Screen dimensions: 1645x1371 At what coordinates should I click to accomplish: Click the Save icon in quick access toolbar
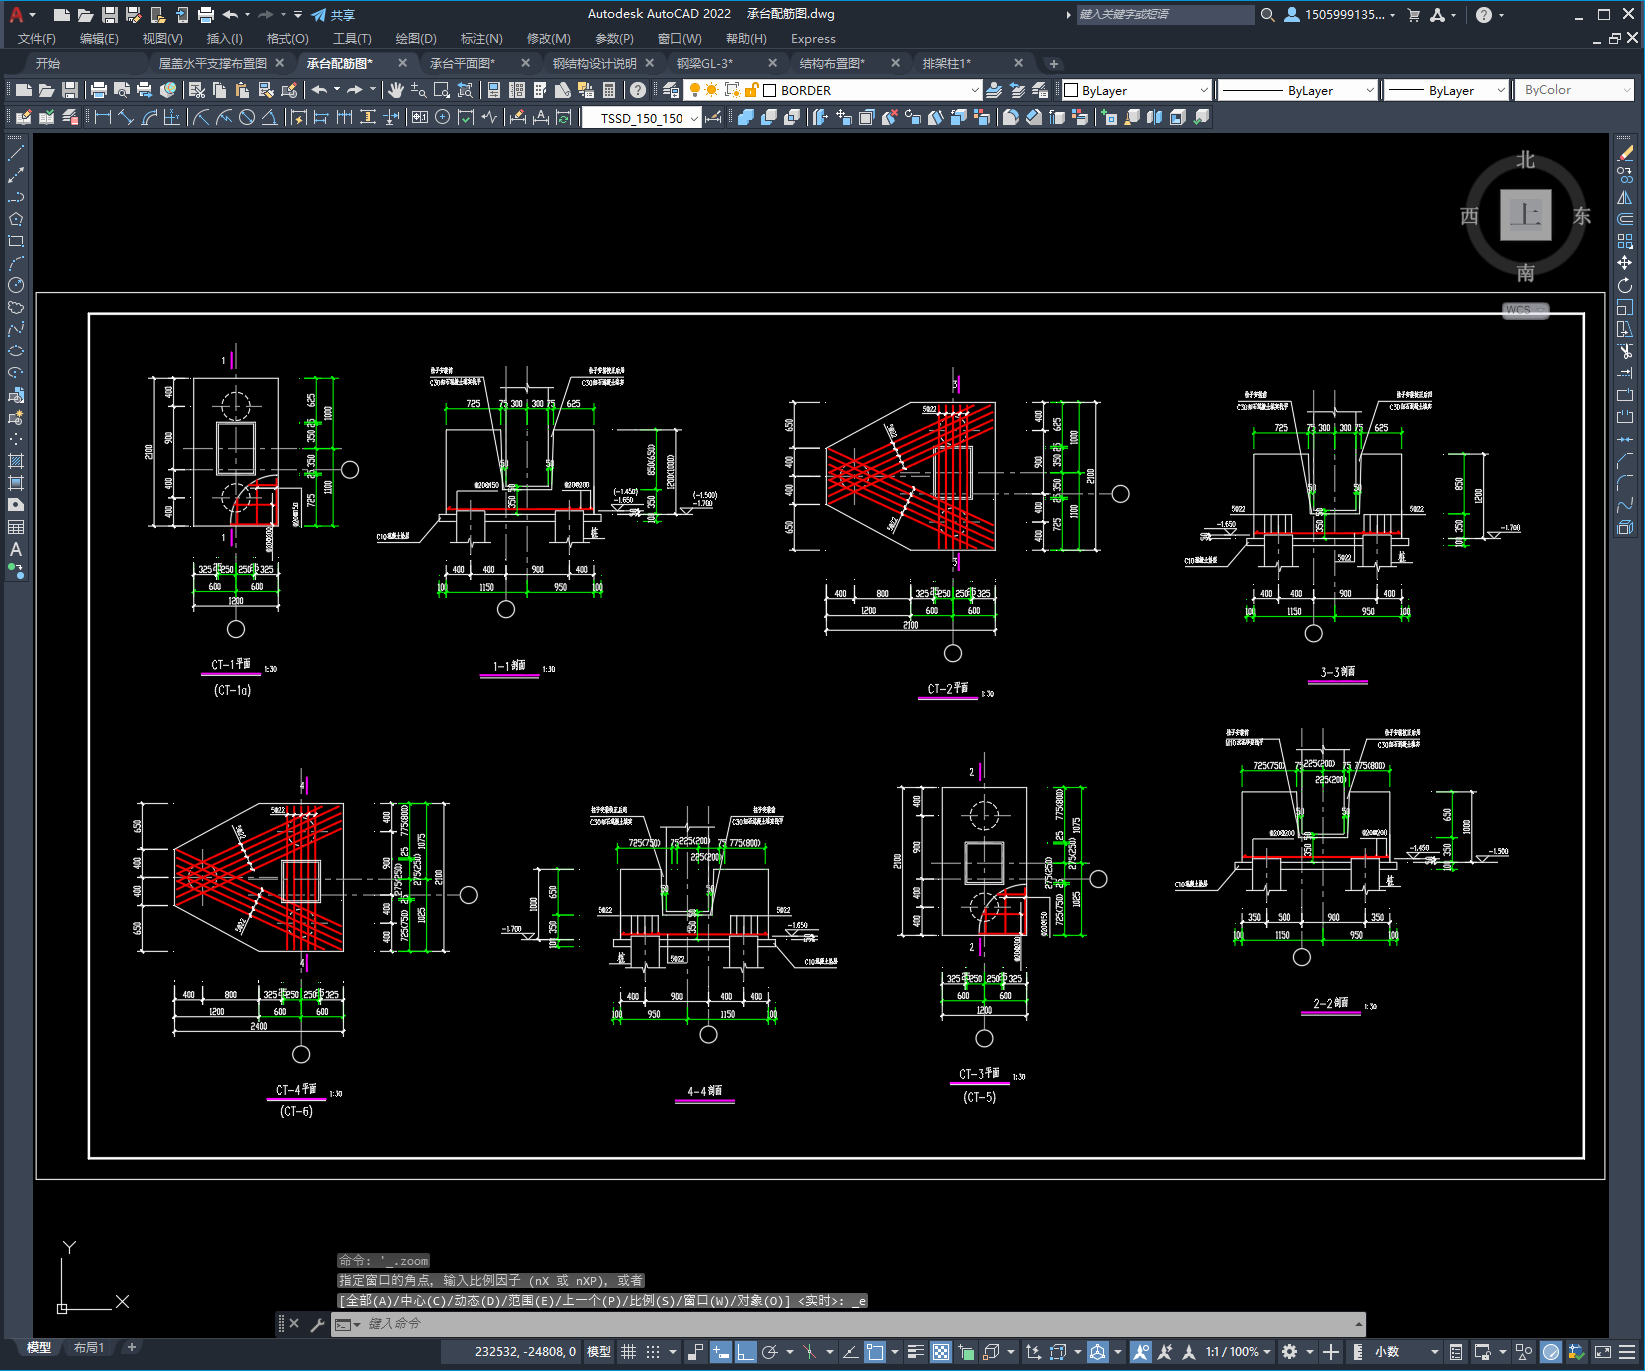[110, 15]
